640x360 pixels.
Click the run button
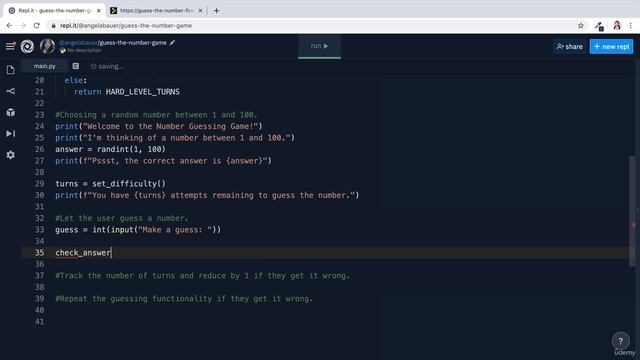(320, 46)
